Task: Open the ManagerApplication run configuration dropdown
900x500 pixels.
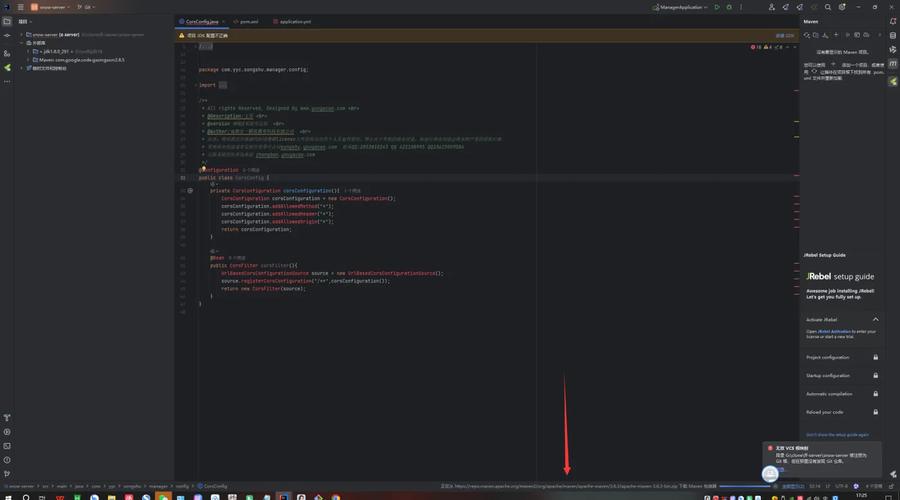Action: pos(682,7)
